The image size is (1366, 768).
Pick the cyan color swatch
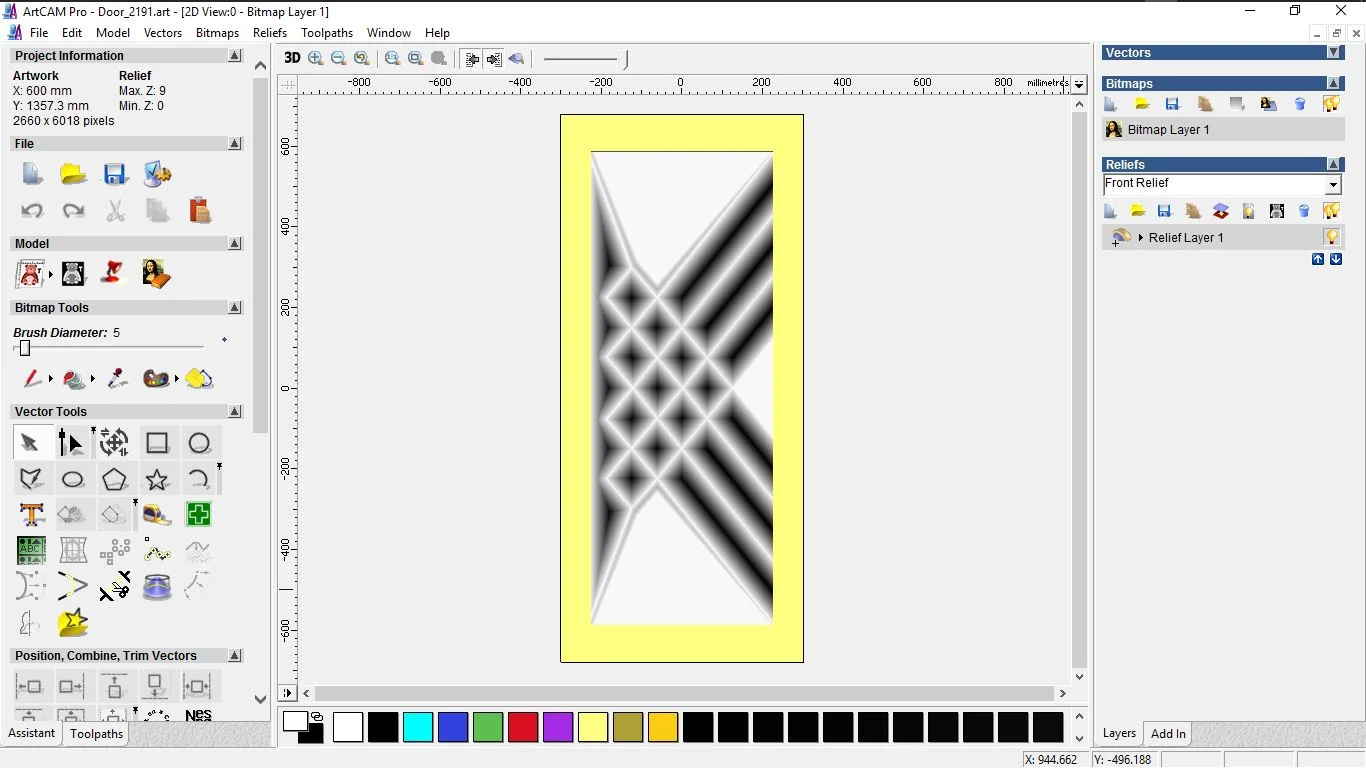click(418, 727)
